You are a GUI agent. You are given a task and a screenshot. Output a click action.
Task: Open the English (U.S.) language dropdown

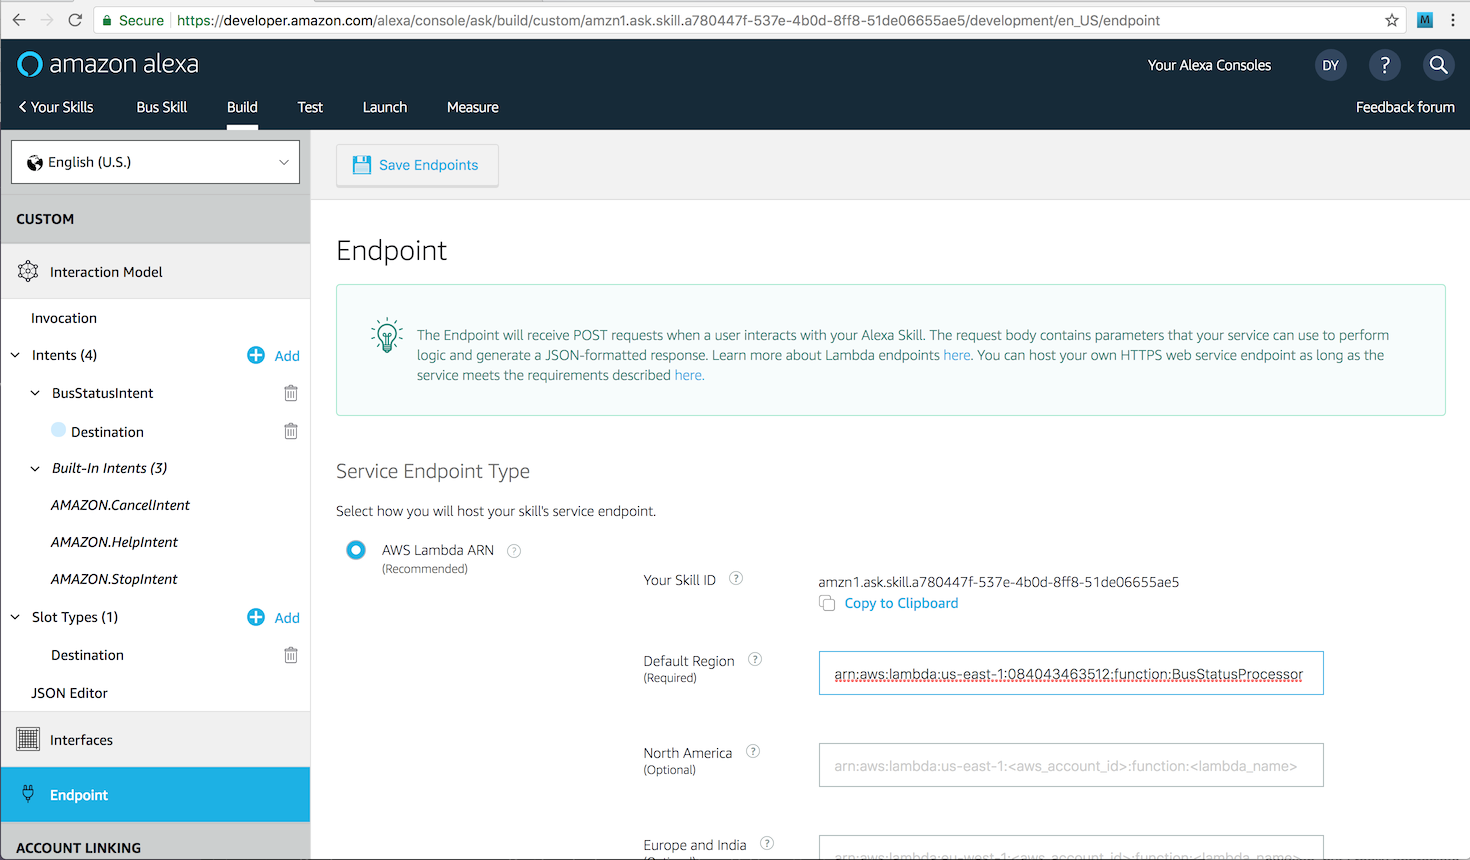tap(155, 162)
